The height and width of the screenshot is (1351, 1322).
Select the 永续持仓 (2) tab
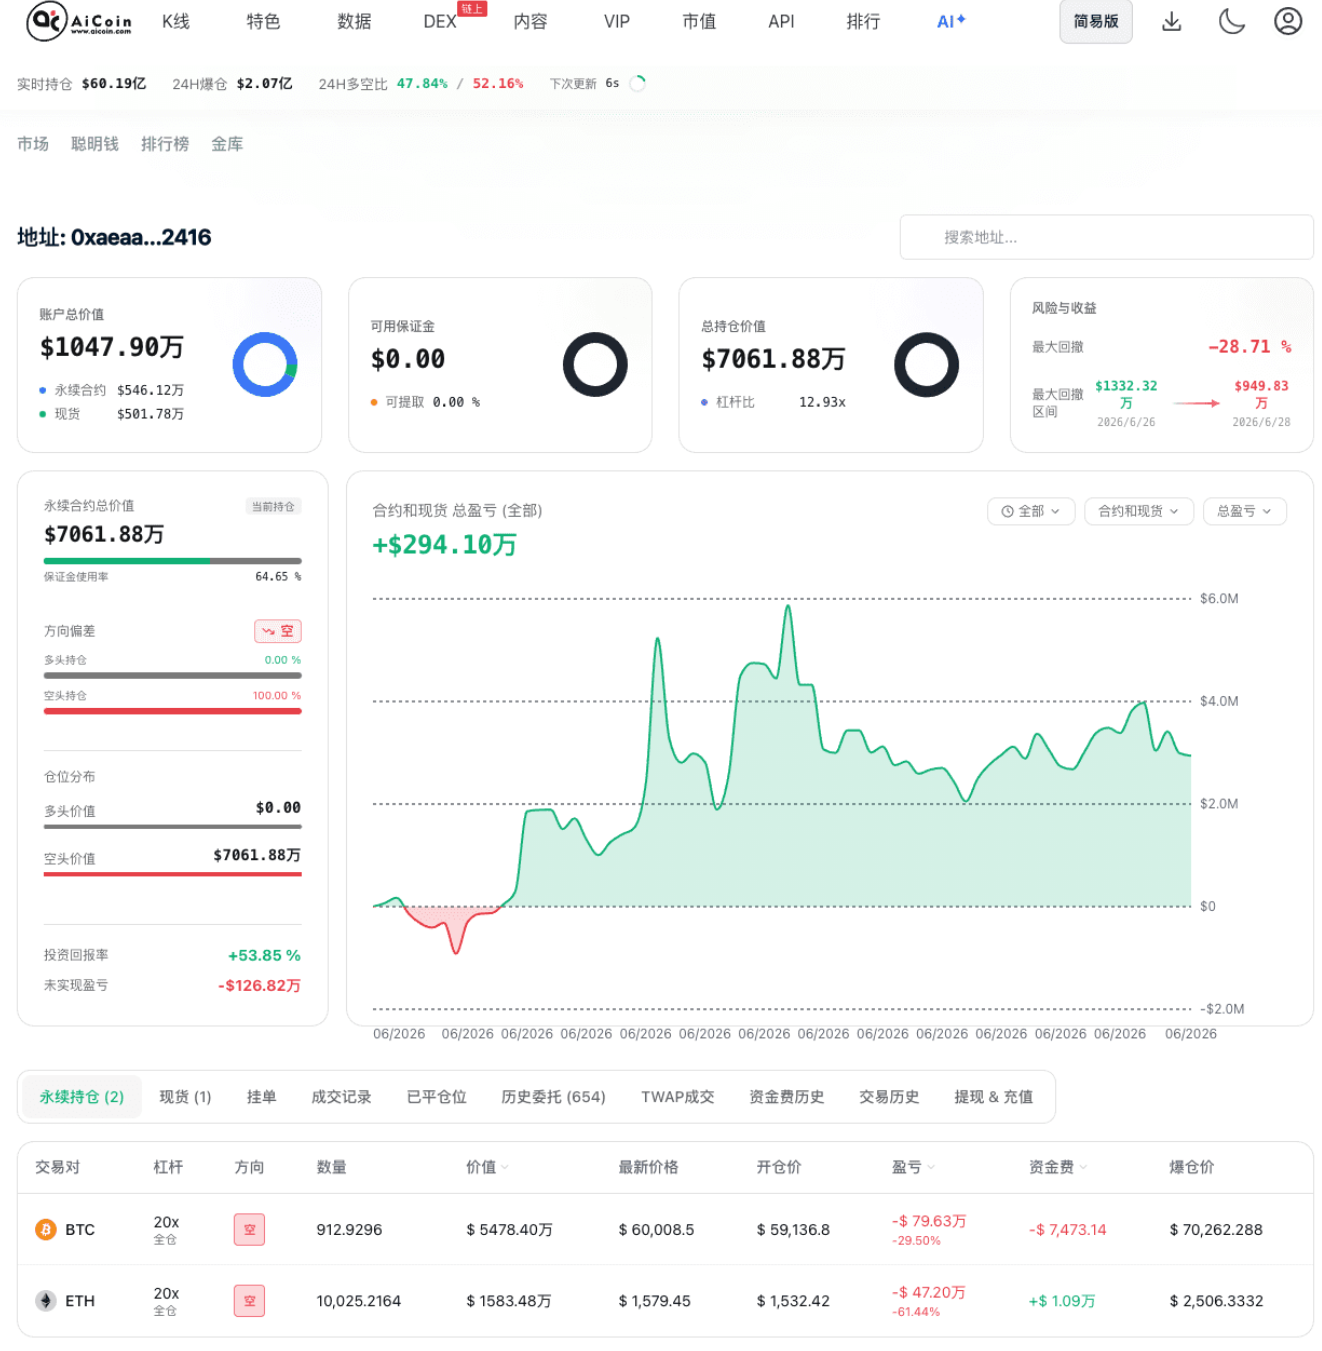tap(82, 1097)
